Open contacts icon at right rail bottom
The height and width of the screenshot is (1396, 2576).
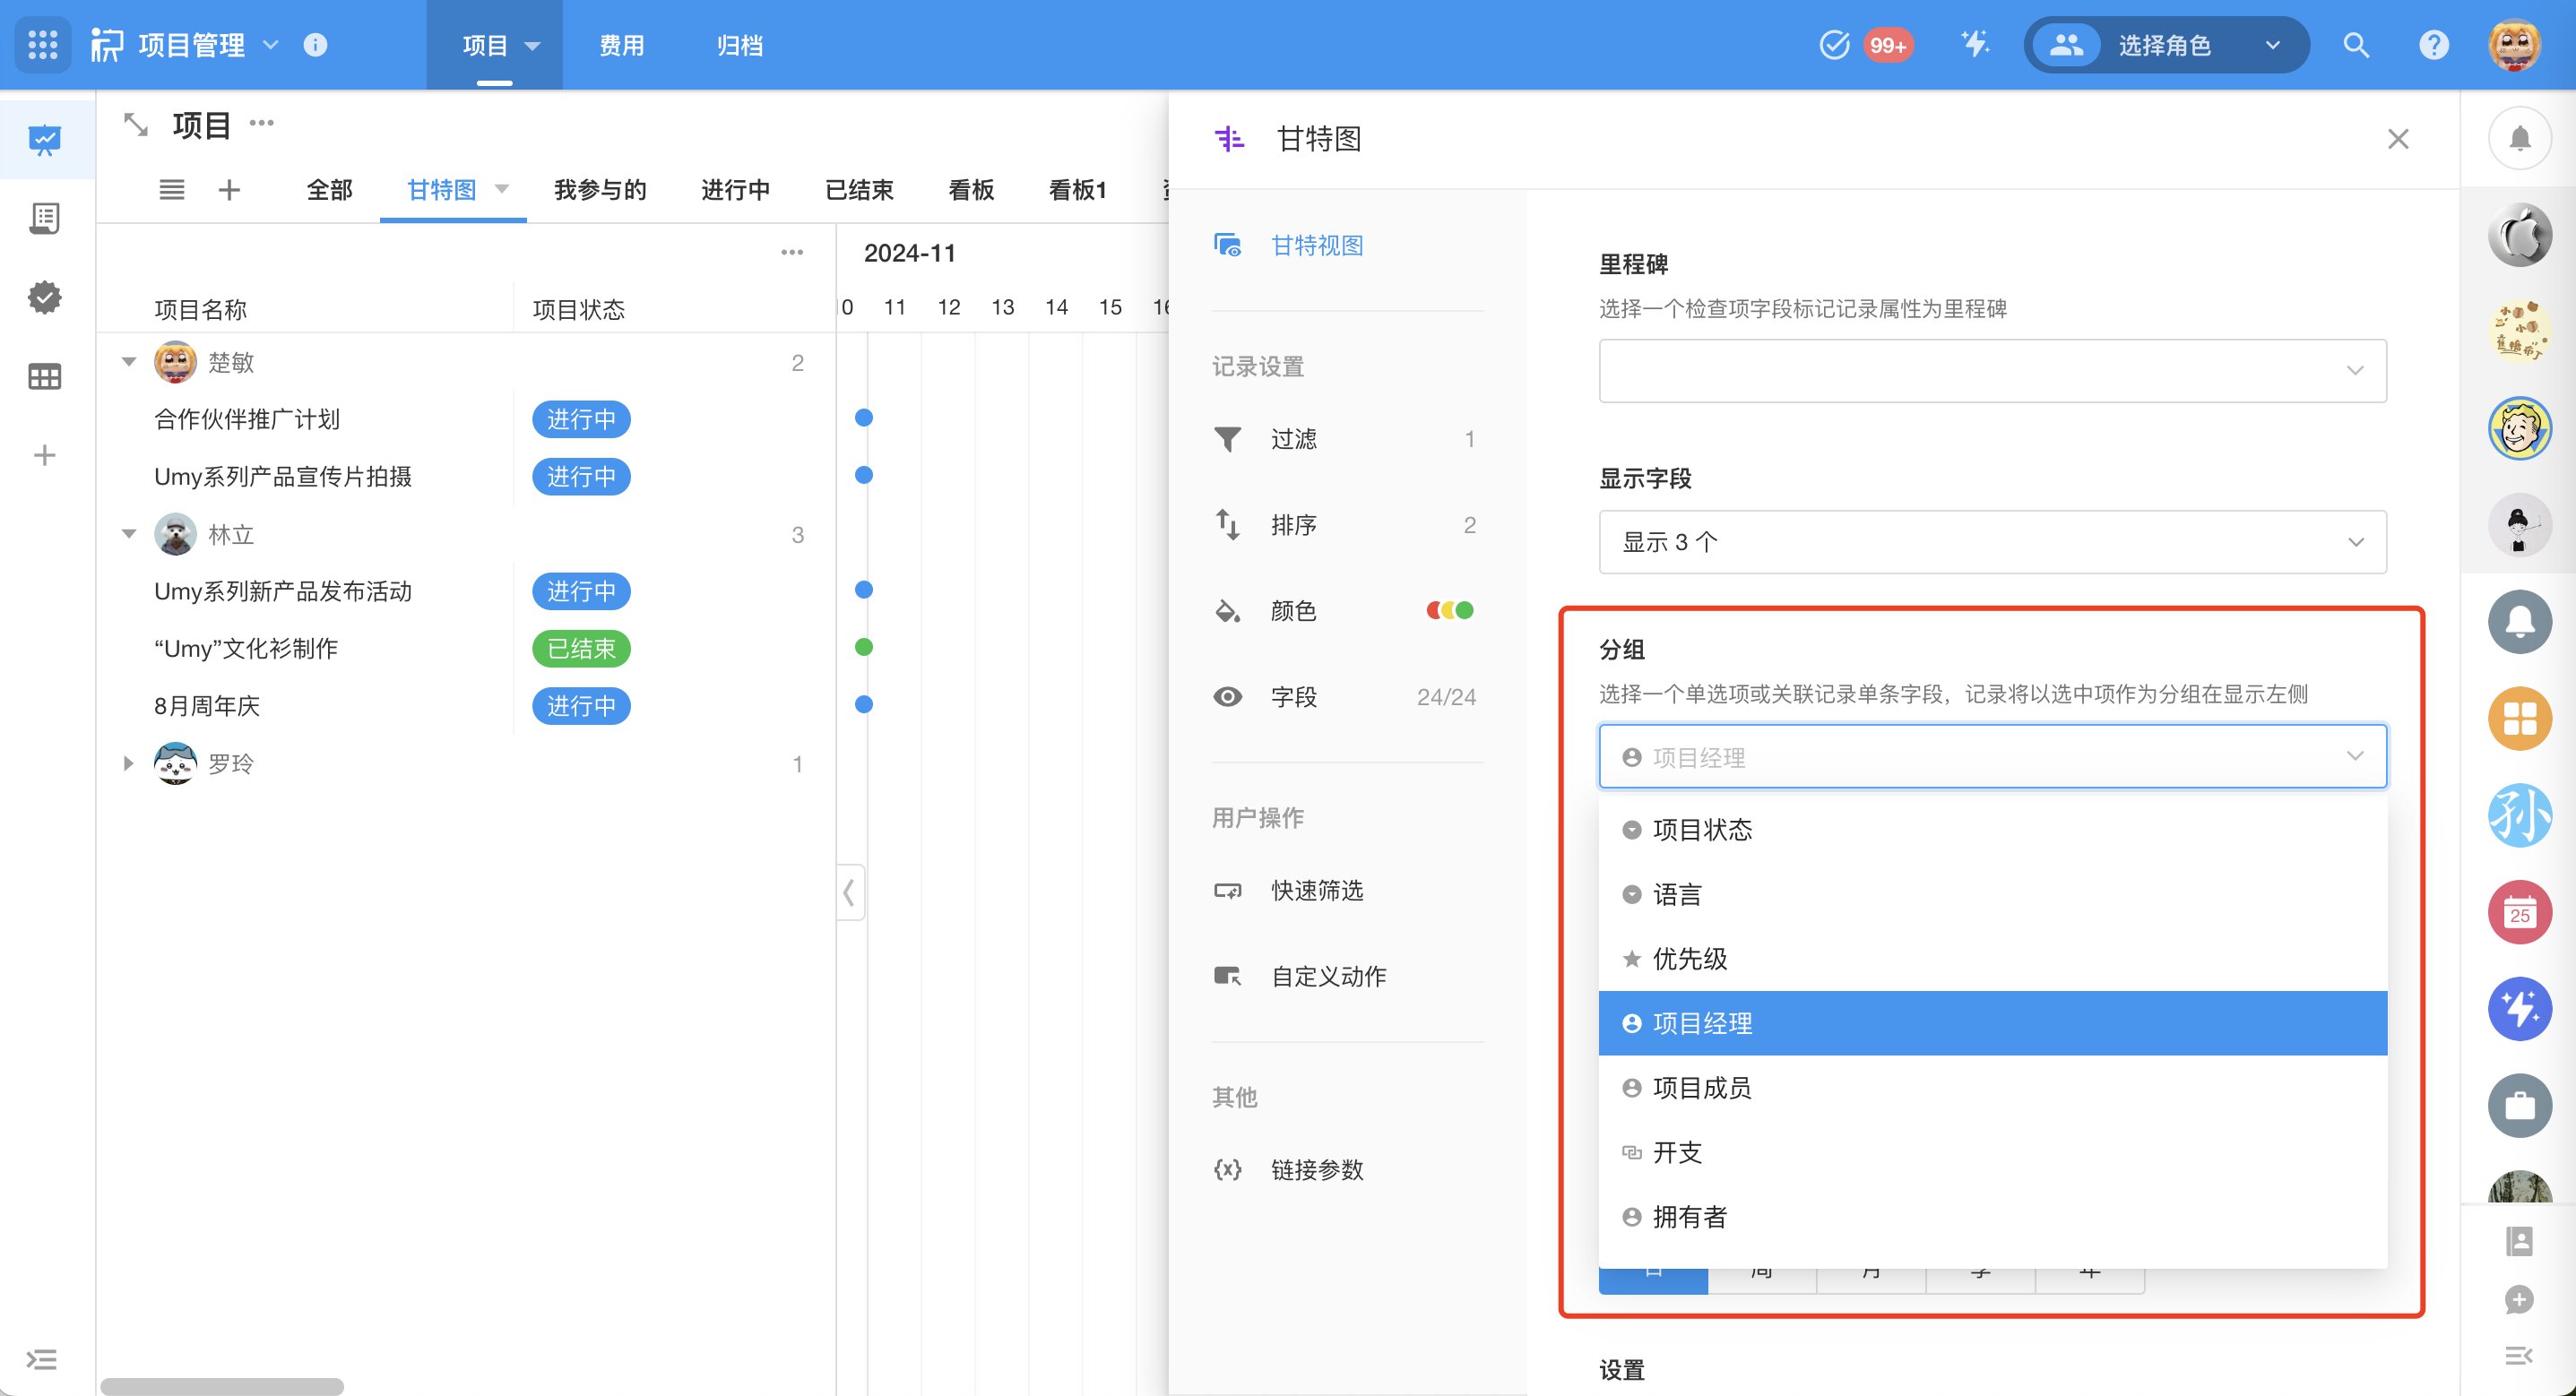point(2519,1241)
